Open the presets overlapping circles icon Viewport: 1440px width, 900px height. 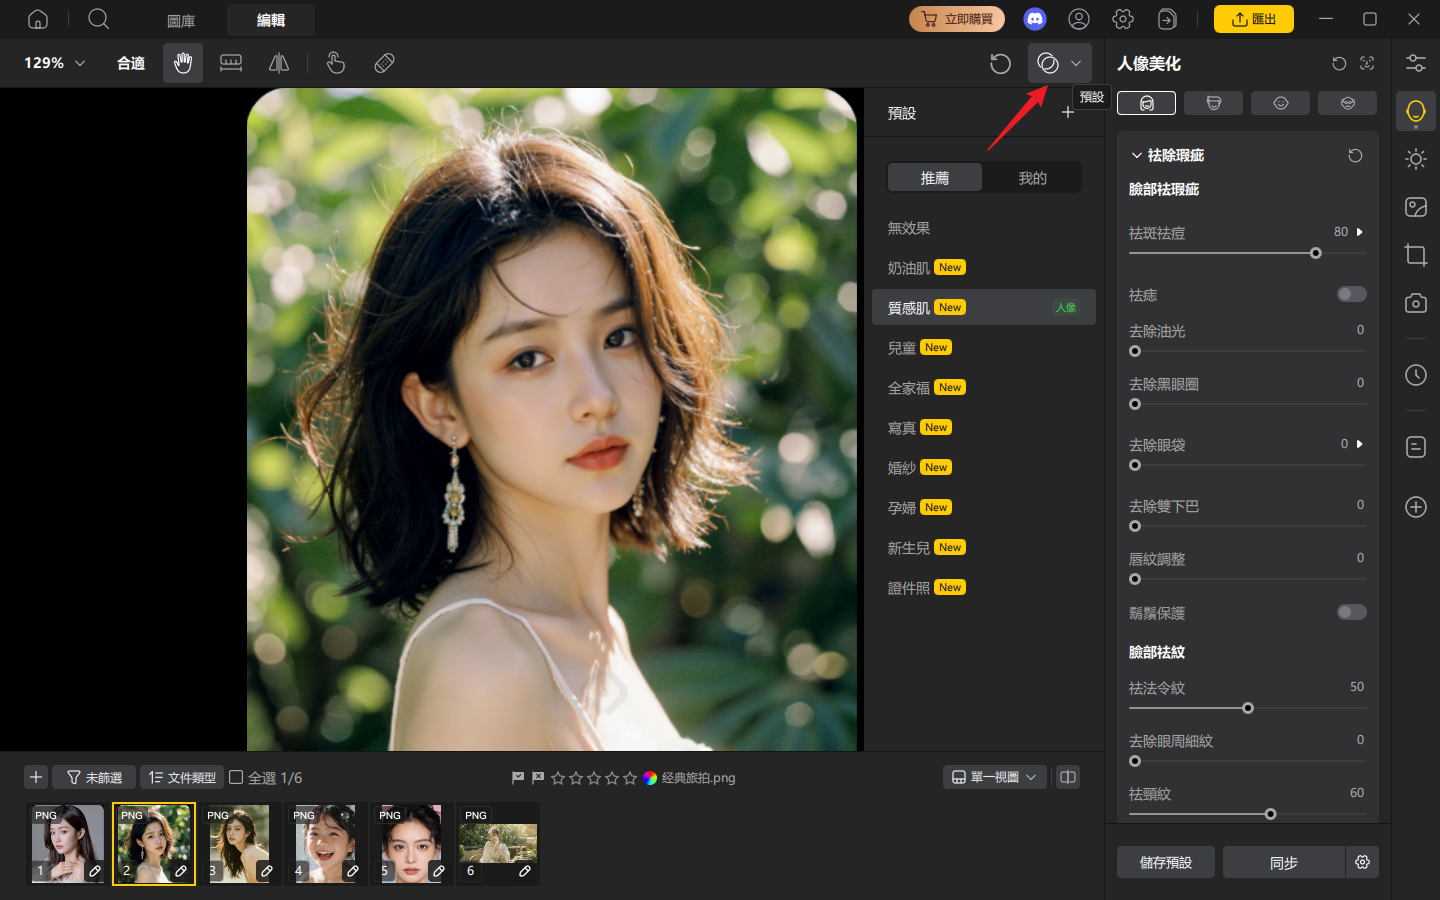[1048, 63]
